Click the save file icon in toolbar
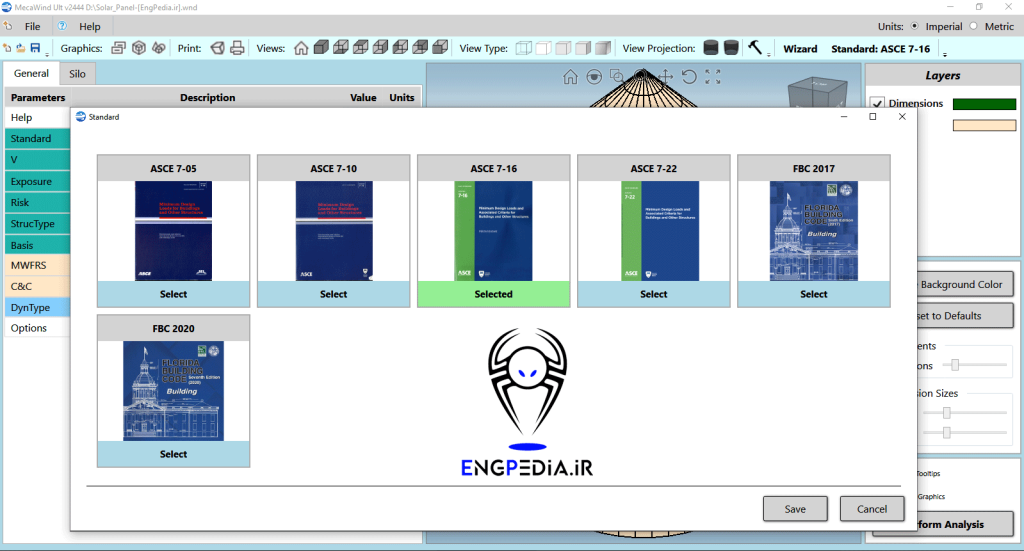 (35, 48)
